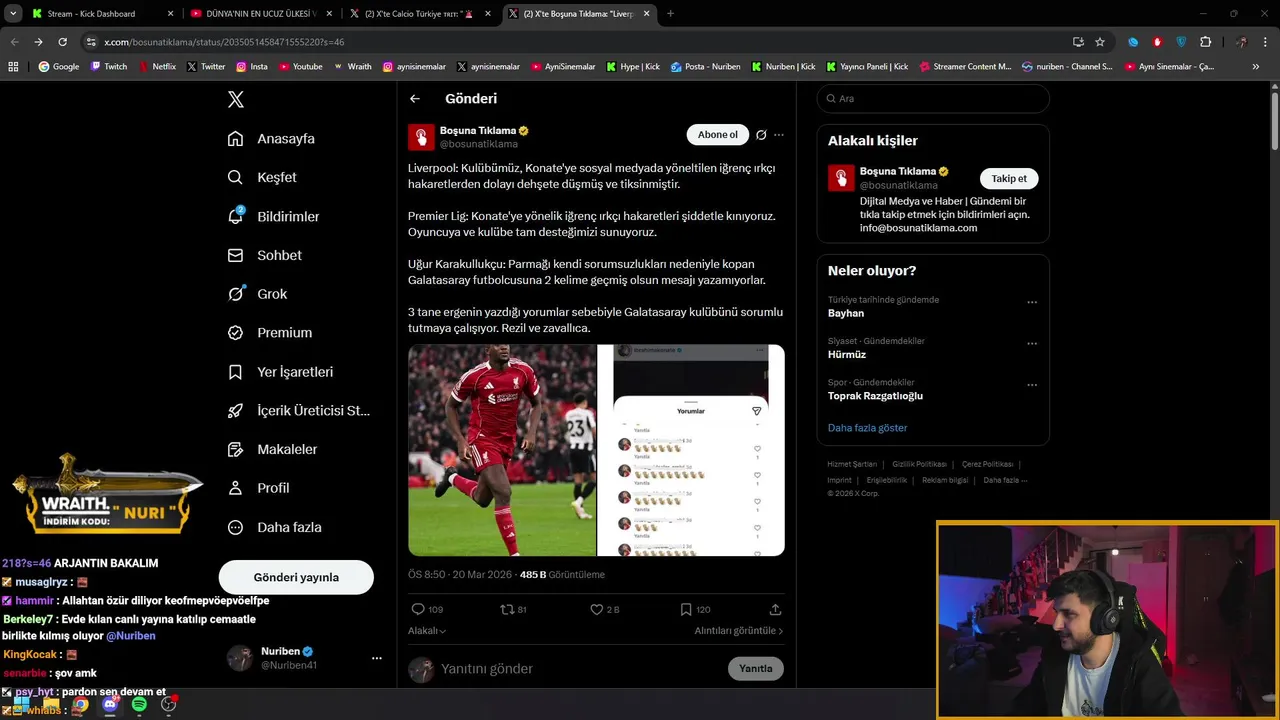Click Takip et for Boşuna Tıklama
Image resolution: width=1280 pixels, height=720 pixels.
point(1009,178)
